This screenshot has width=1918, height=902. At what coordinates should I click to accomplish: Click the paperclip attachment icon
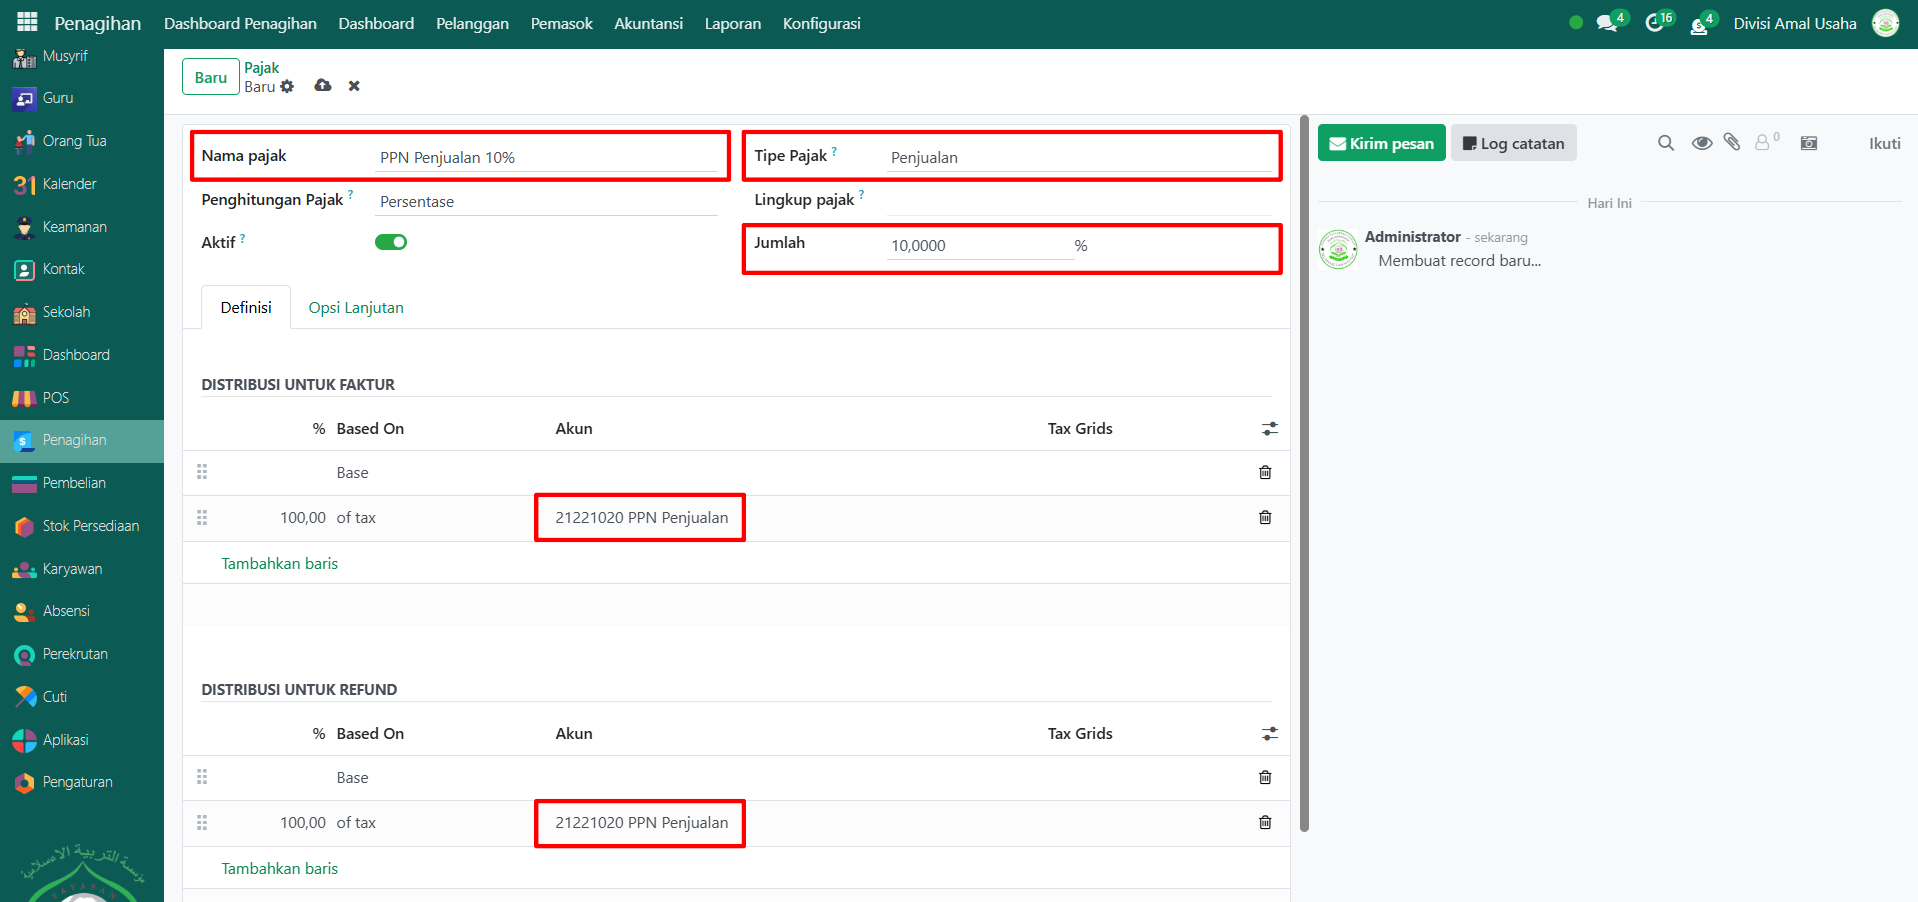pyautogui.click(x=1732, y=143)
